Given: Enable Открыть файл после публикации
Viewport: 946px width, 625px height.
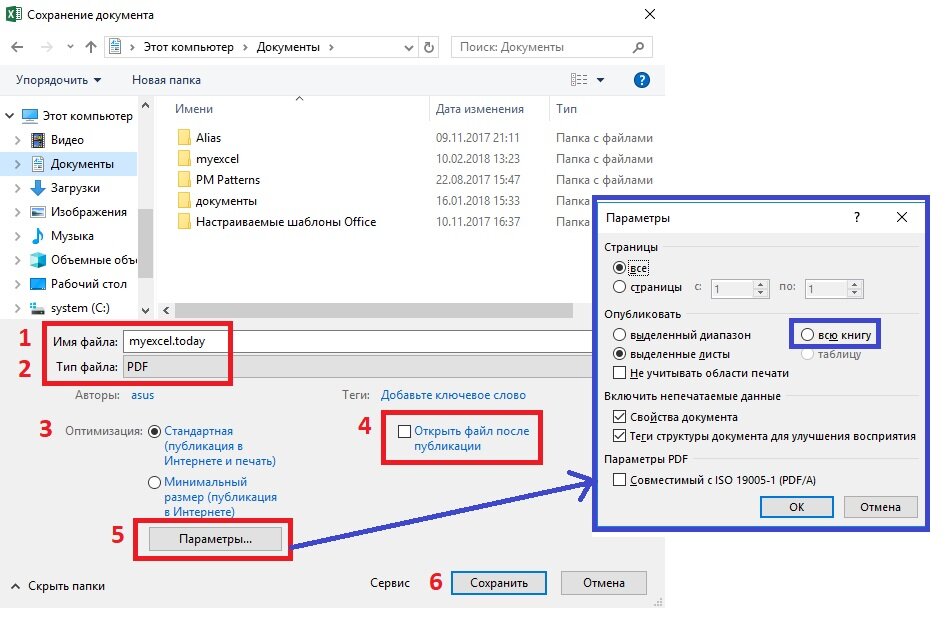Looking at the screenshot, I should [404, 431].
